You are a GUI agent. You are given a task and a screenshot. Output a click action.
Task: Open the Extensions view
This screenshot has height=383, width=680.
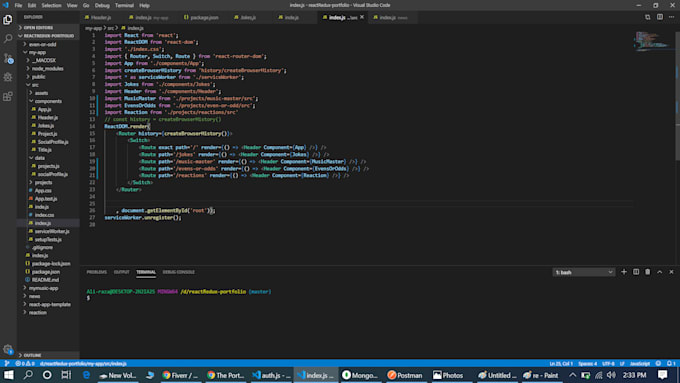pos(7,96)
